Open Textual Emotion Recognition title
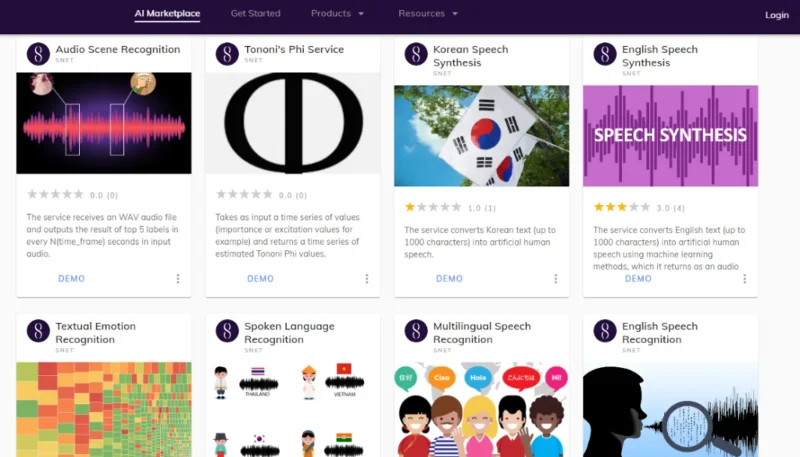 [x=95, y=333]
